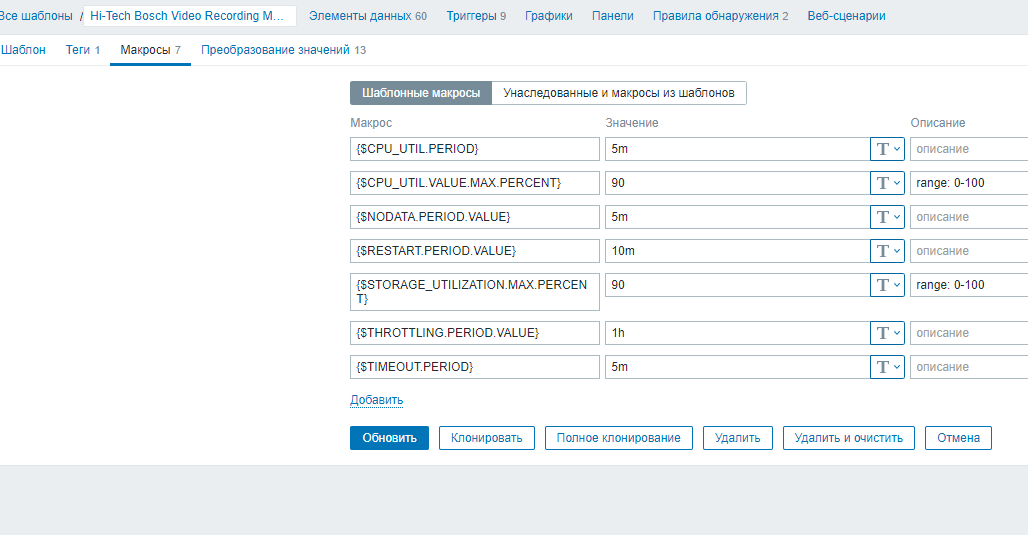Switch to Унаследованные и макросы из шаблонов
Image resolution: width=1028 pixels, height=535 pixels.
click(618, 93)
